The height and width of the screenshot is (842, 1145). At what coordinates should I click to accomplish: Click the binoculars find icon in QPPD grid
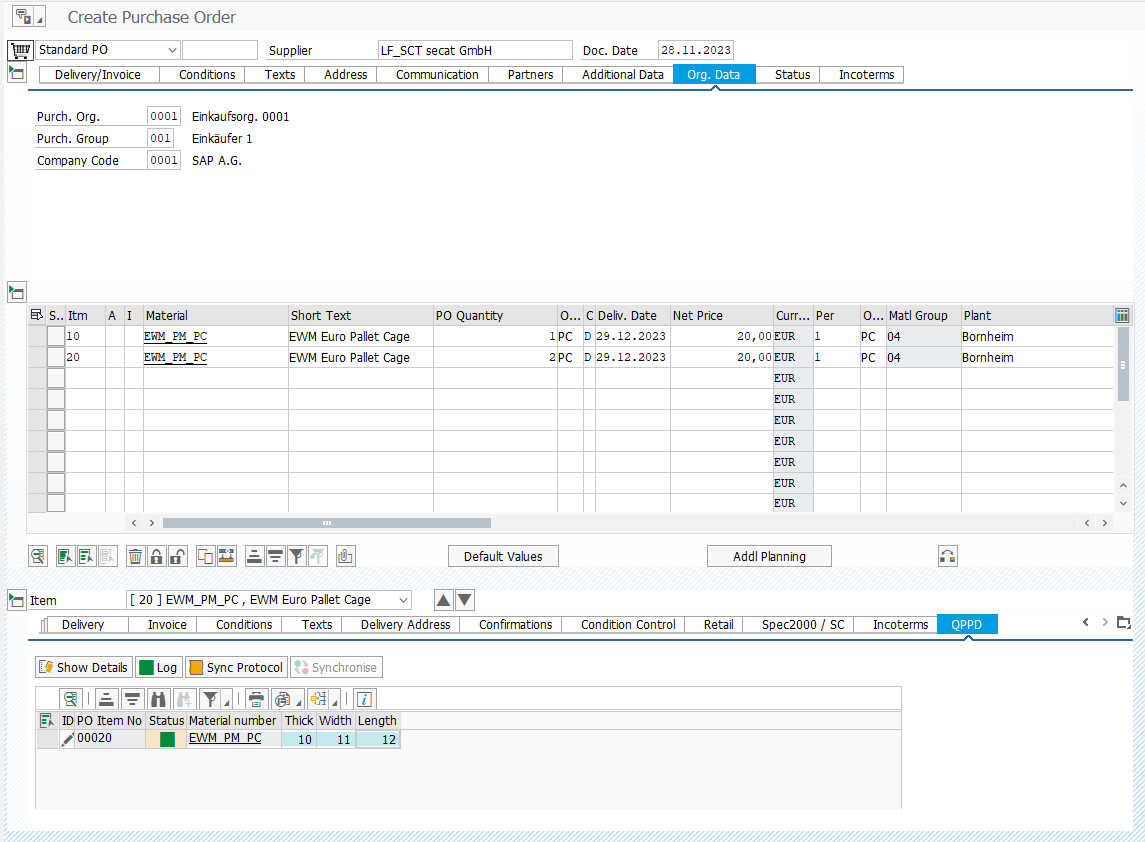(159, 699)
